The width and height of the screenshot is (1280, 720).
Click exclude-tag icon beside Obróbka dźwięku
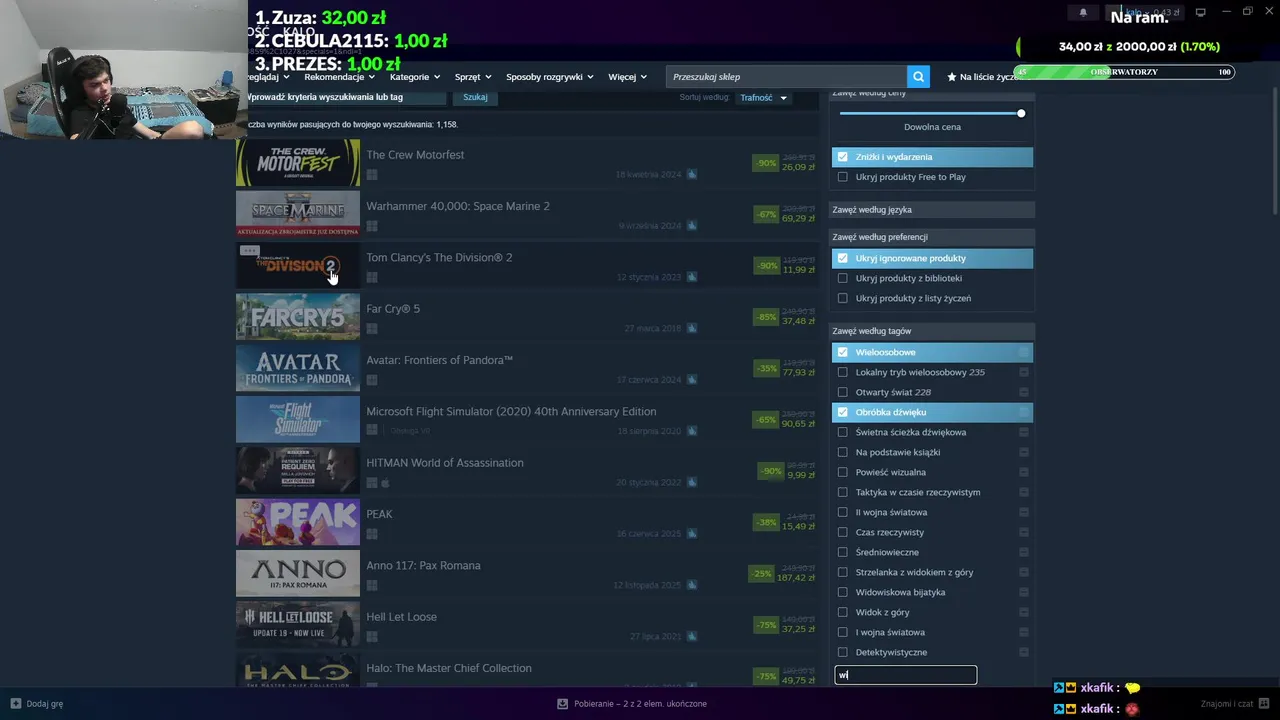point(1024,412)
